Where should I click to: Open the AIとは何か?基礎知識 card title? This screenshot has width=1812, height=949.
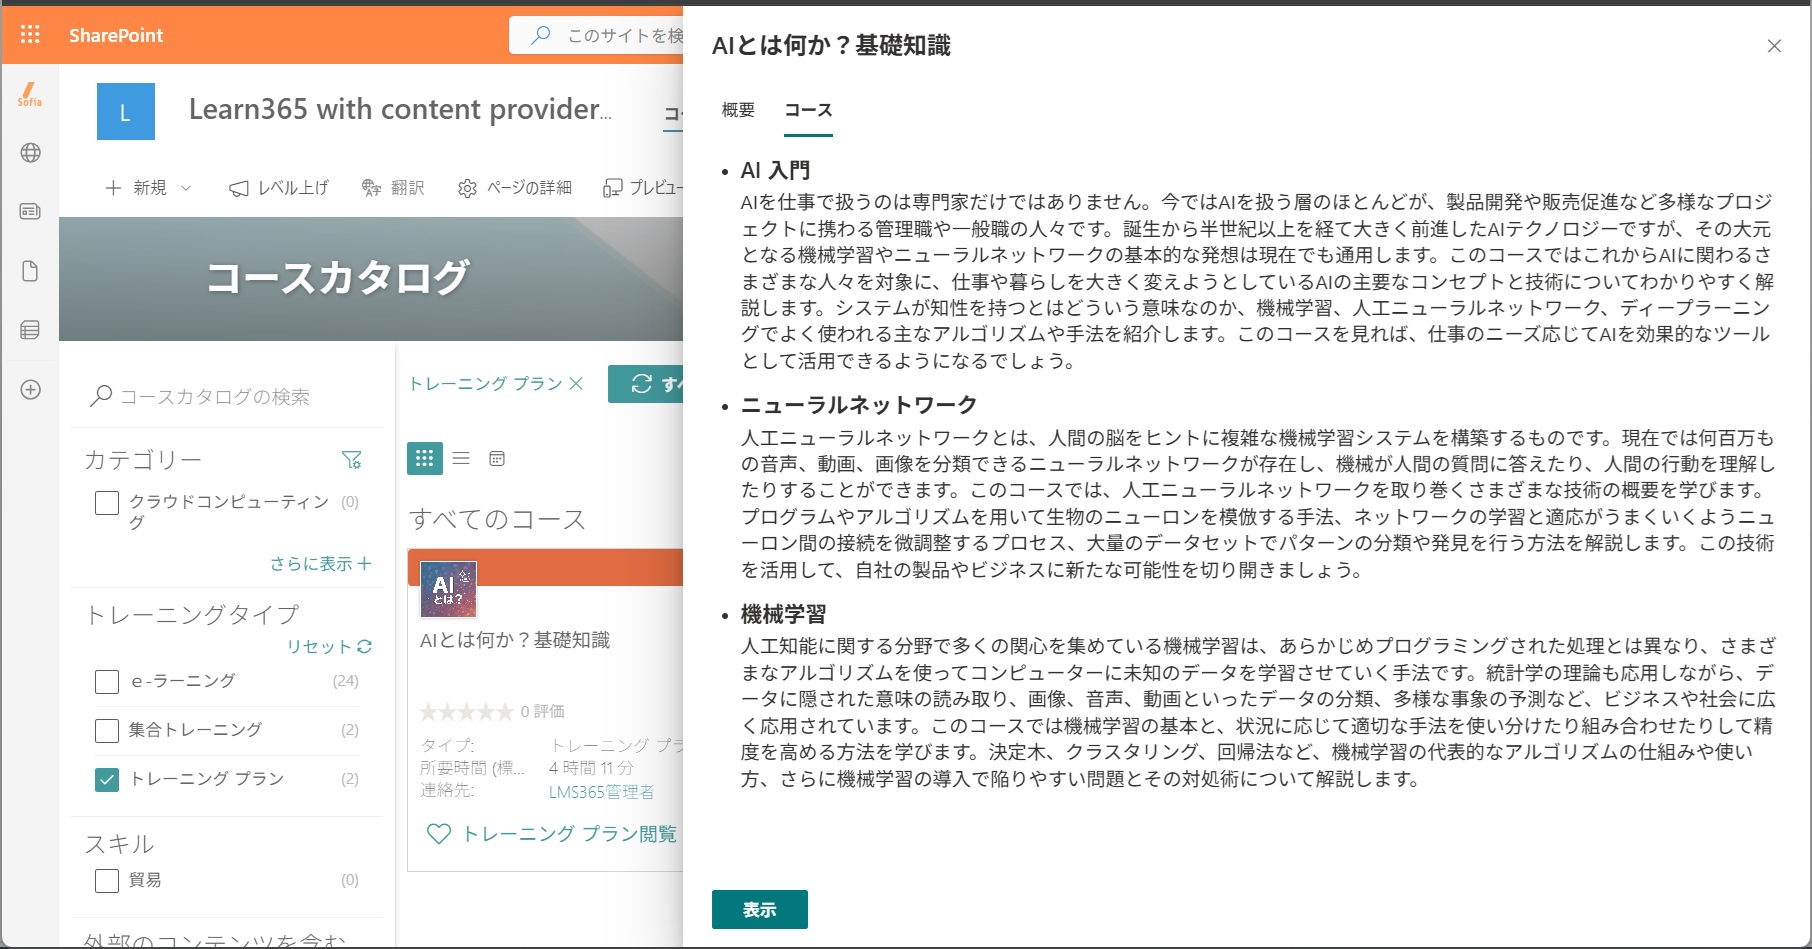(515, 640)
